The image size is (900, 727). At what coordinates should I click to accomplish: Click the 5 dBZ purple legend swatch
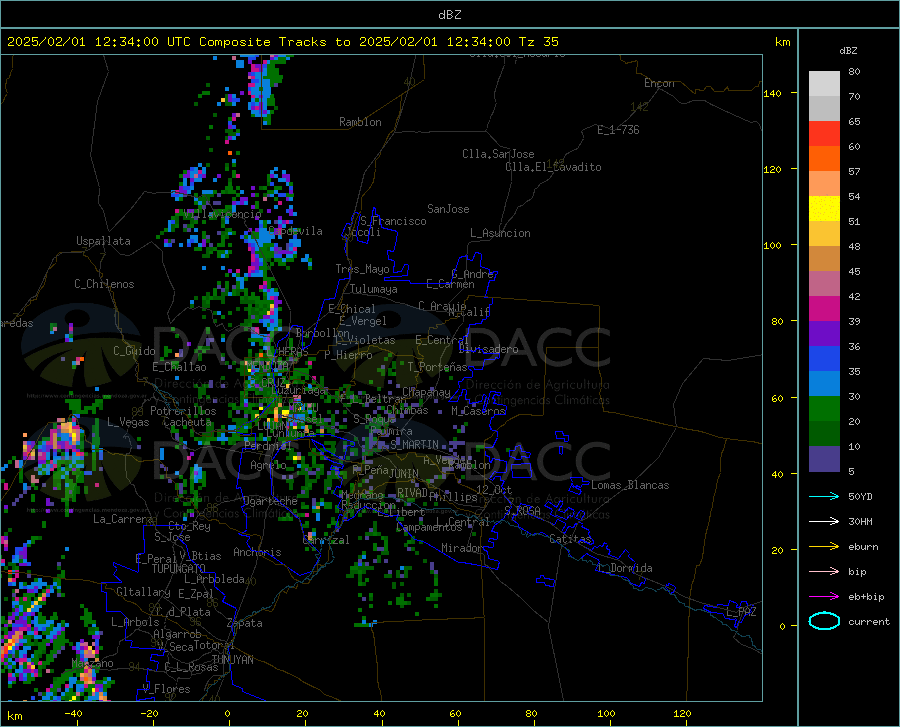[824, 458]
